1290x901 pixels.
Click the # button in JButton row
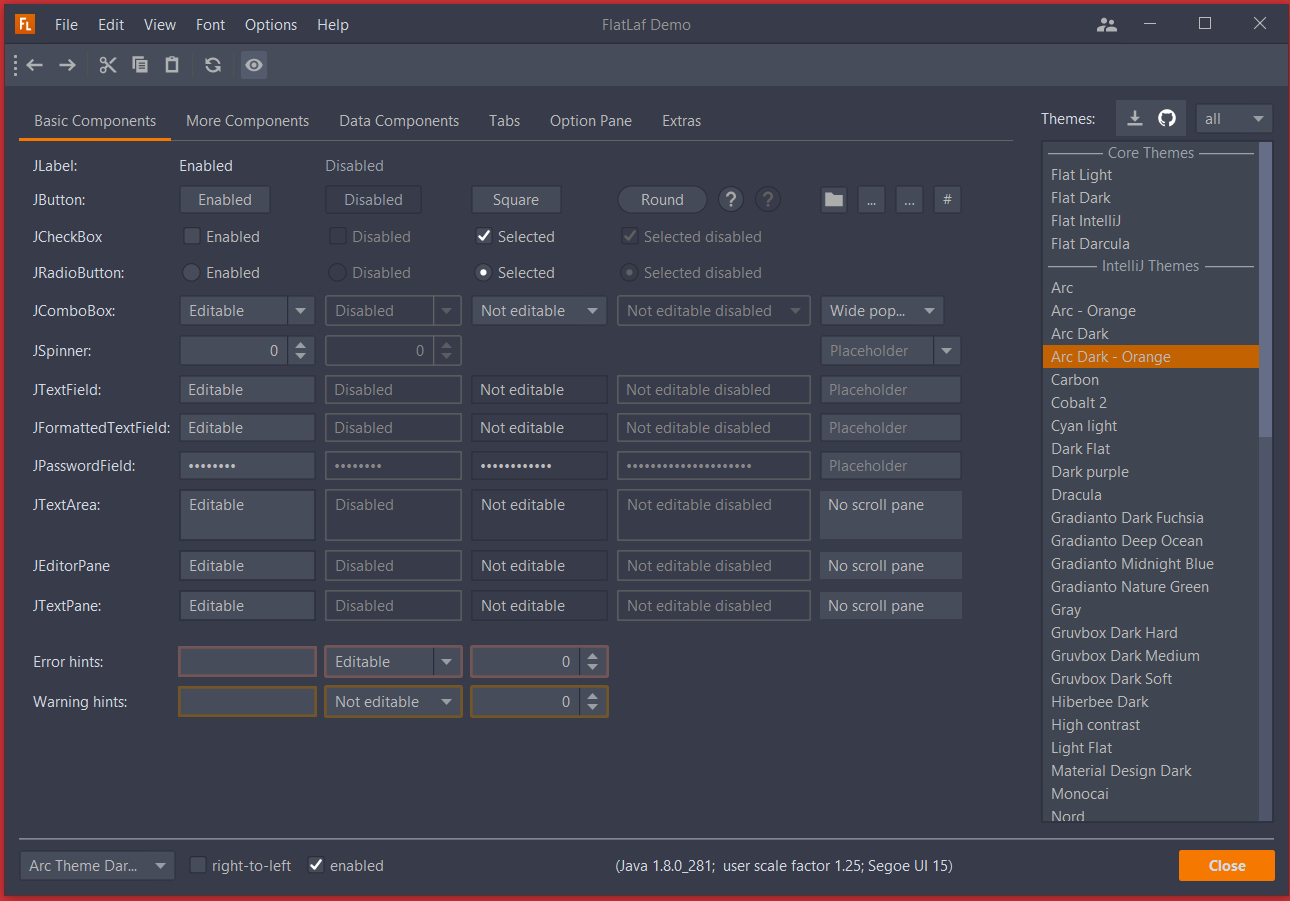[x=947, y=200]
